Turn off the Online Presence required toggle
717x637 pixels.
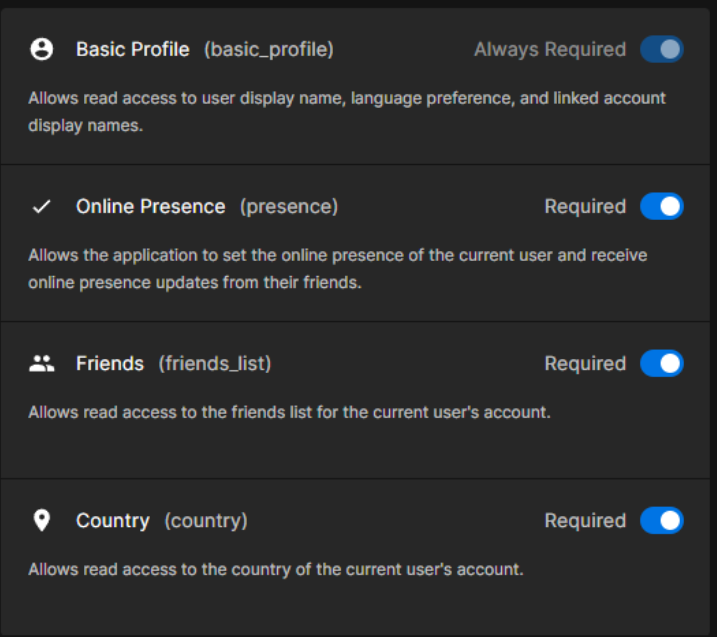pos(662,207)
